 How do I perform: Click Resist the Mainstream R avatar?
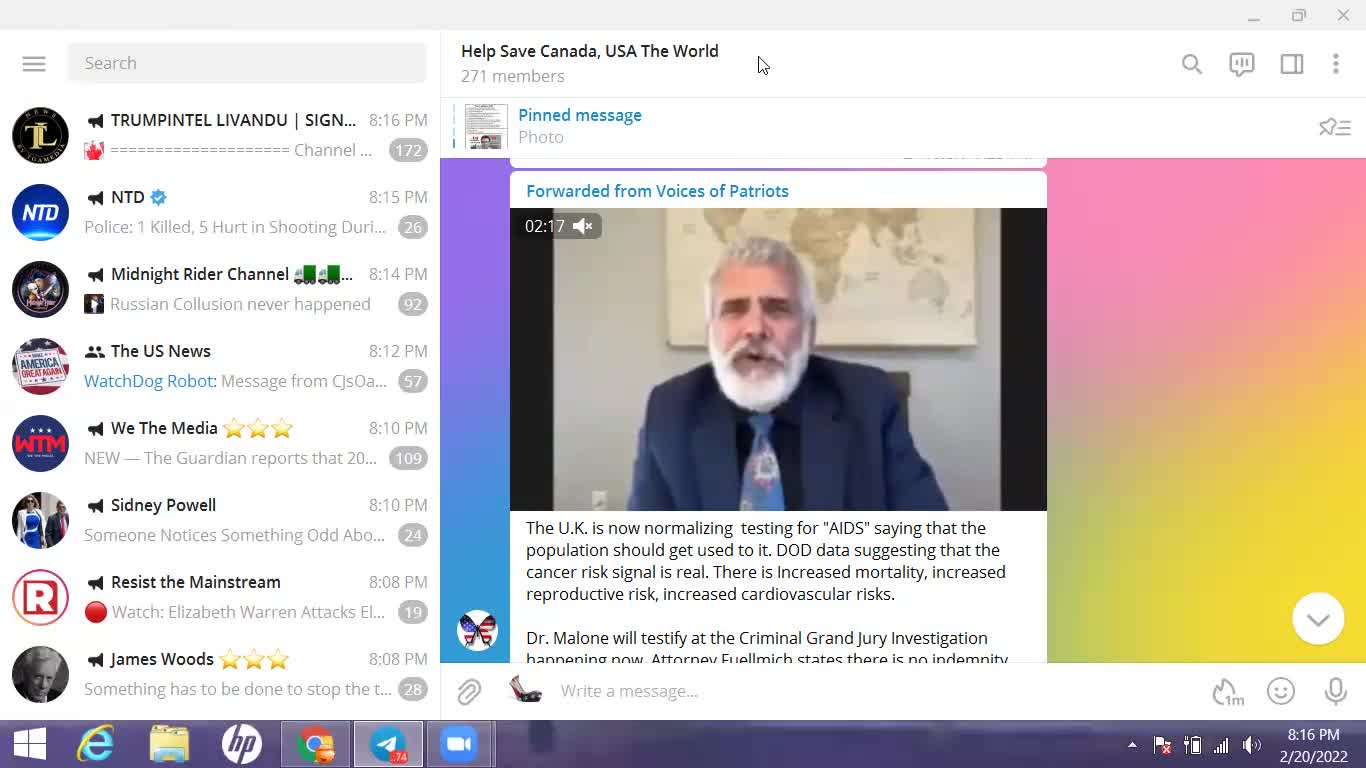(x=40, y=597)
